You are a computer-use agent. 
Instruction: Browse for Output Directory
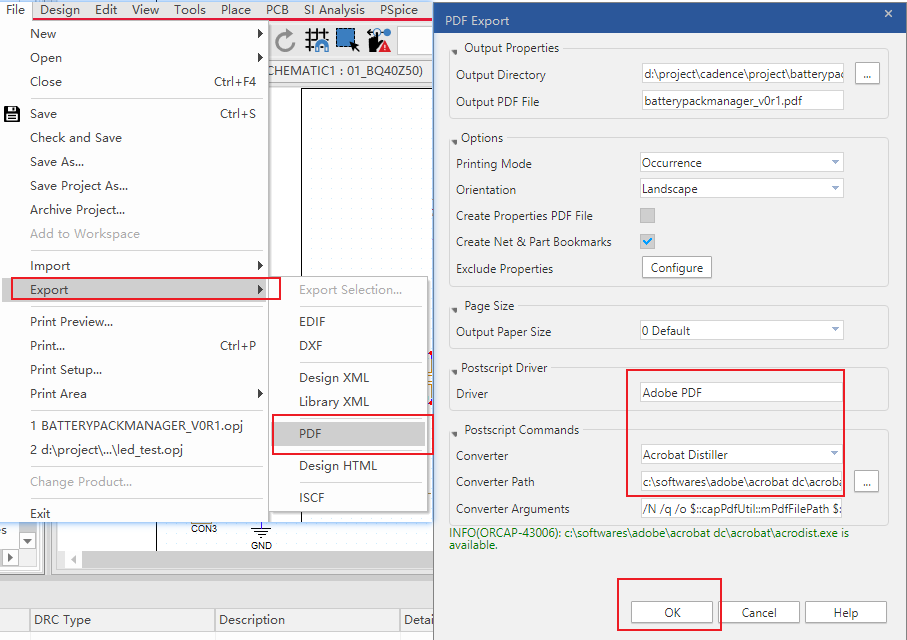(x=867, y=74)
